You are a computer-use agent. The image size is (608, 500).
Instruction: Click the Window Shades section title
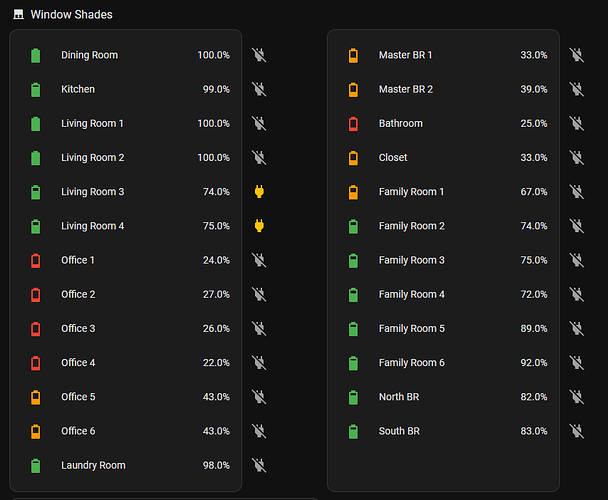(x=71, y=15)
